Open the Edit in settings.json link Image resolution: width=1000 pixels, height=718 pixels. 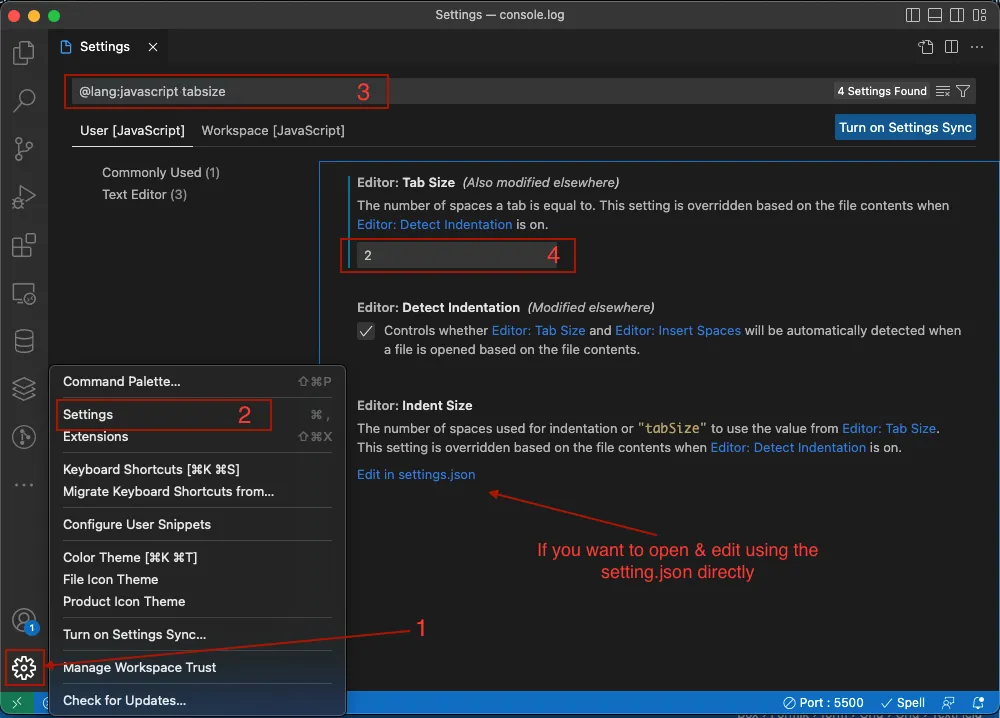click(x=416, y=474)
